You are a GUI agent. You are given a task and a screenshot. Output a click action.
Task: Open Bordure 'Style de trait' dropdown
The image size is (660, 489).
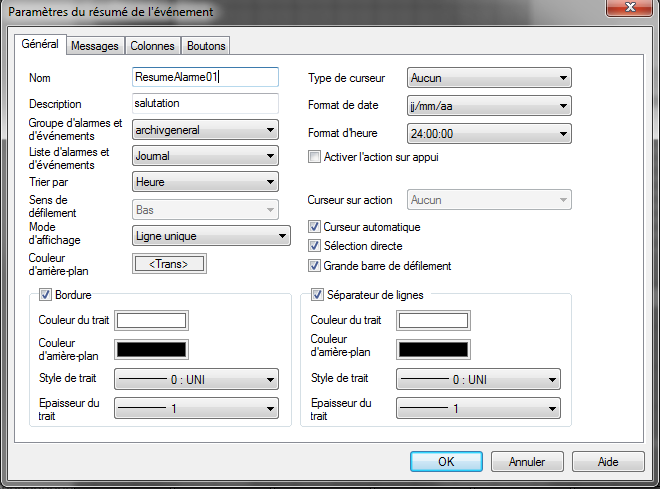tap(197, 380)
